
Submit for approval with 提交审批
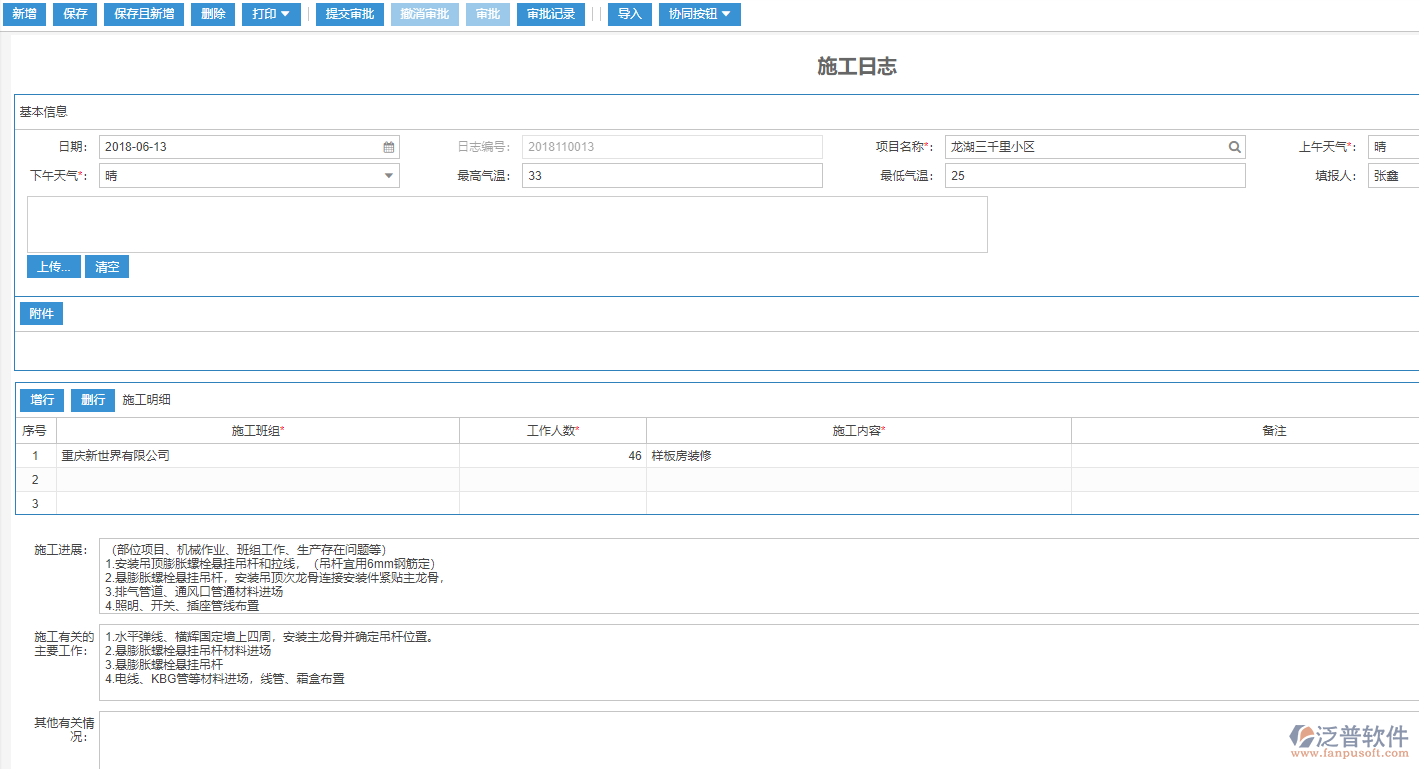[349, 14]
